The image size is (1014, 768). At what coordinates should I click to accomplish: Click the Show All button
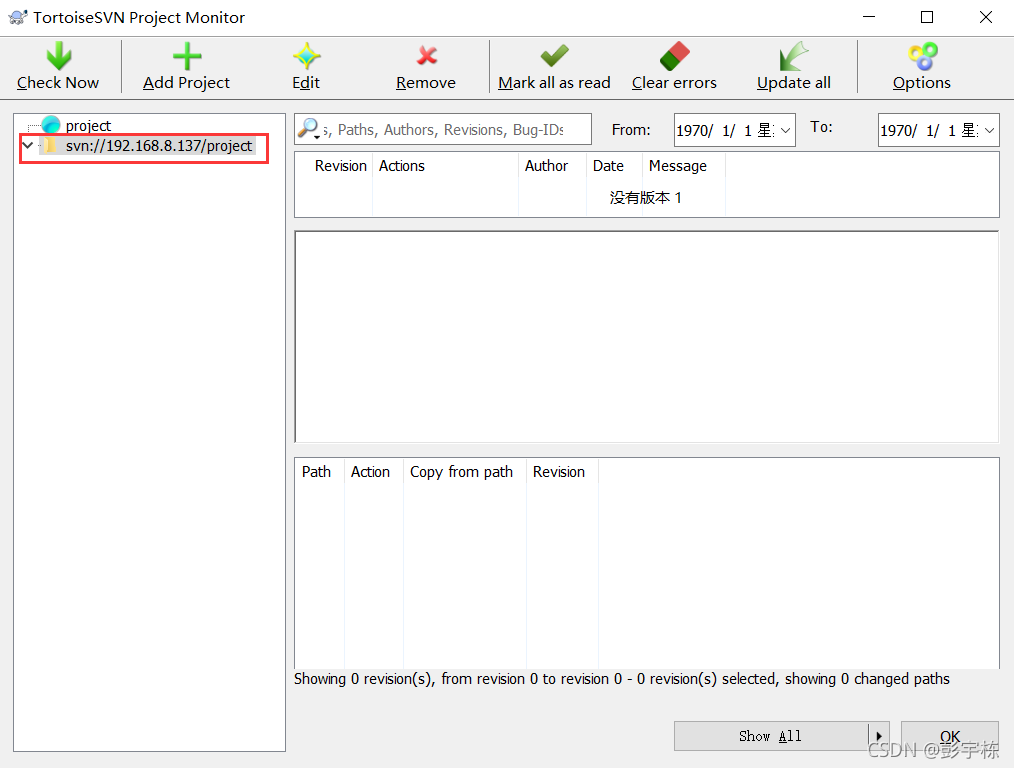(771, 736)
